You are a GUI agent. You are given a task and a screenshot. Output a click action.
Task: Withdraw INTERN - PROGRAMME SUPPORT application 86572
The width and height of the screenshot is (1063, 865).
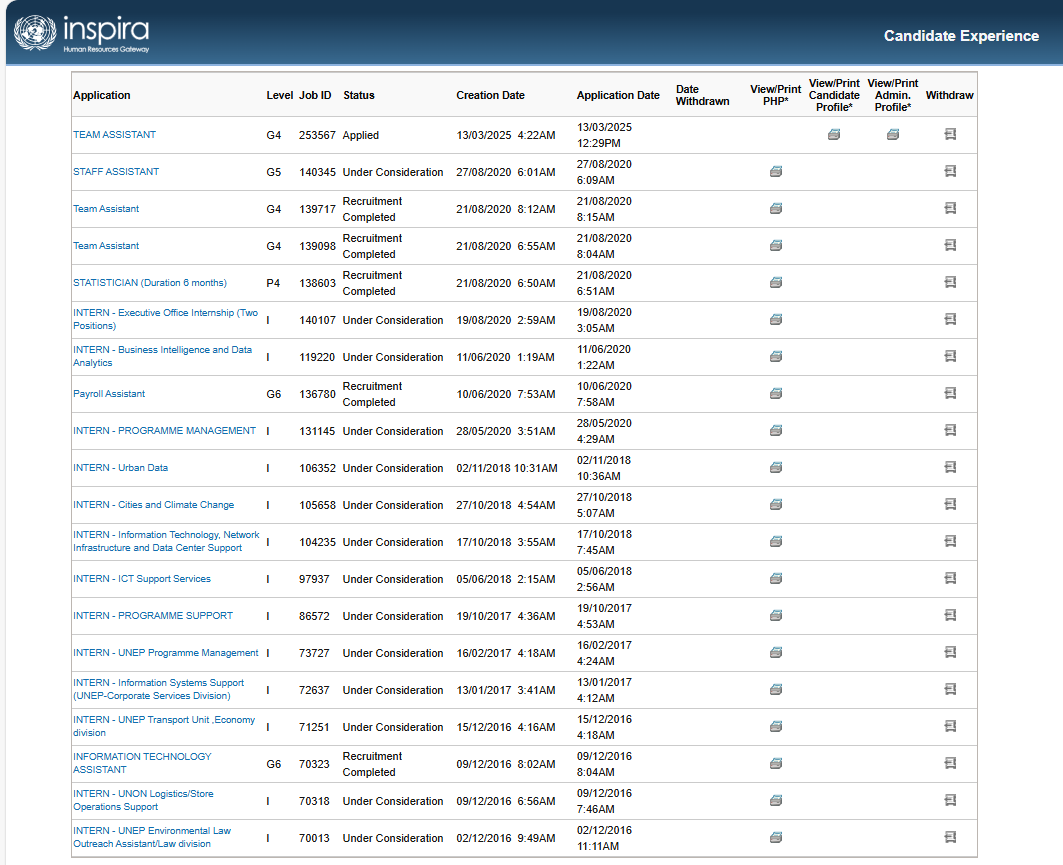click(x=950, y=616)
